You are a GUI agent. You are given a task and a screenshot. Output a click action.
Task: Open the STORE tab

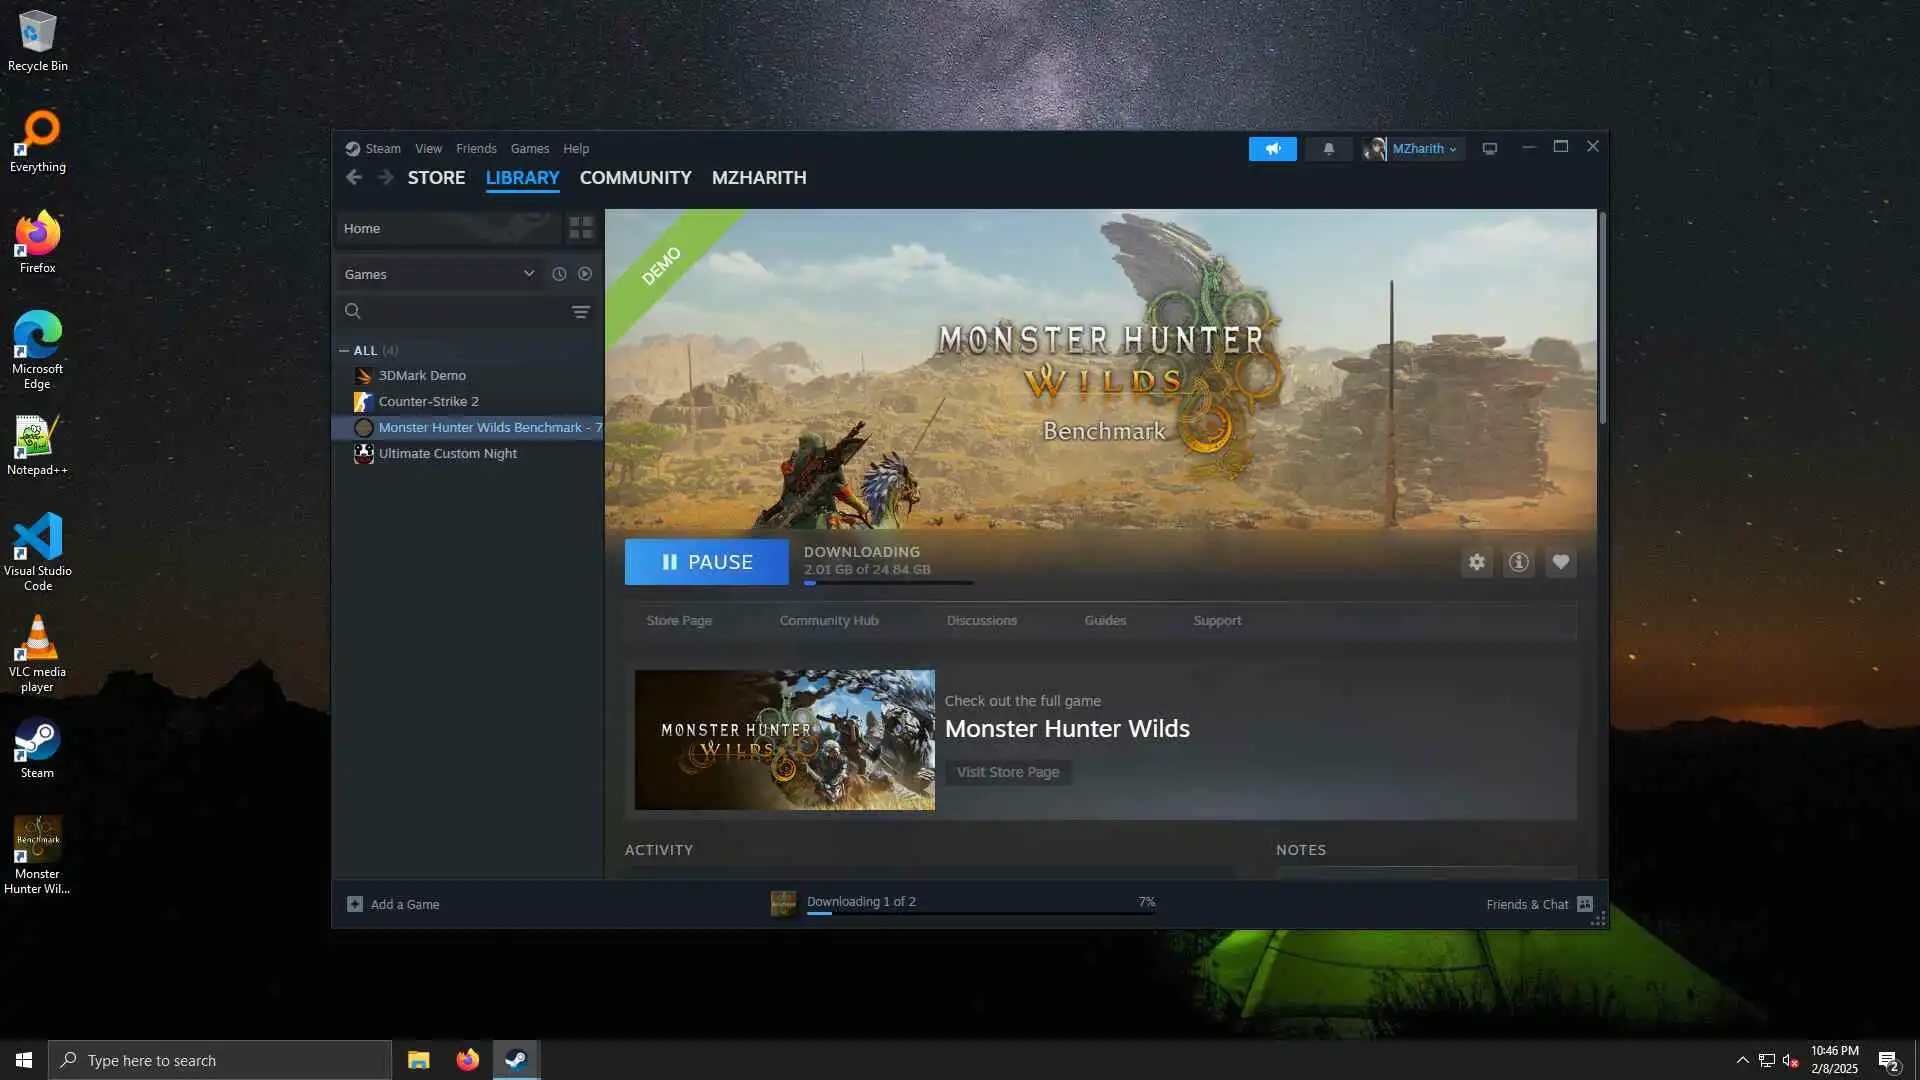click(436, 178)
